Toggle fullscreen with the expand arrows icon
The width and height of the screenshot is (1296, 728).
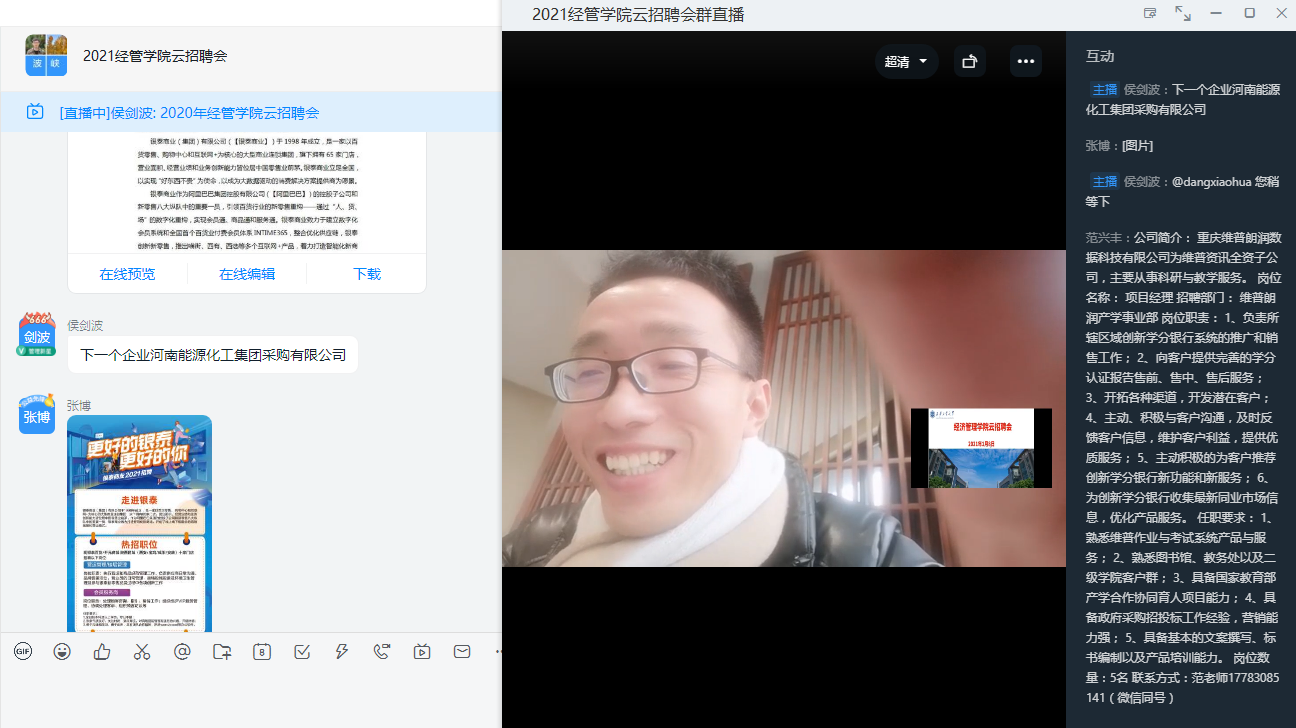click(x=1183, y=13)
